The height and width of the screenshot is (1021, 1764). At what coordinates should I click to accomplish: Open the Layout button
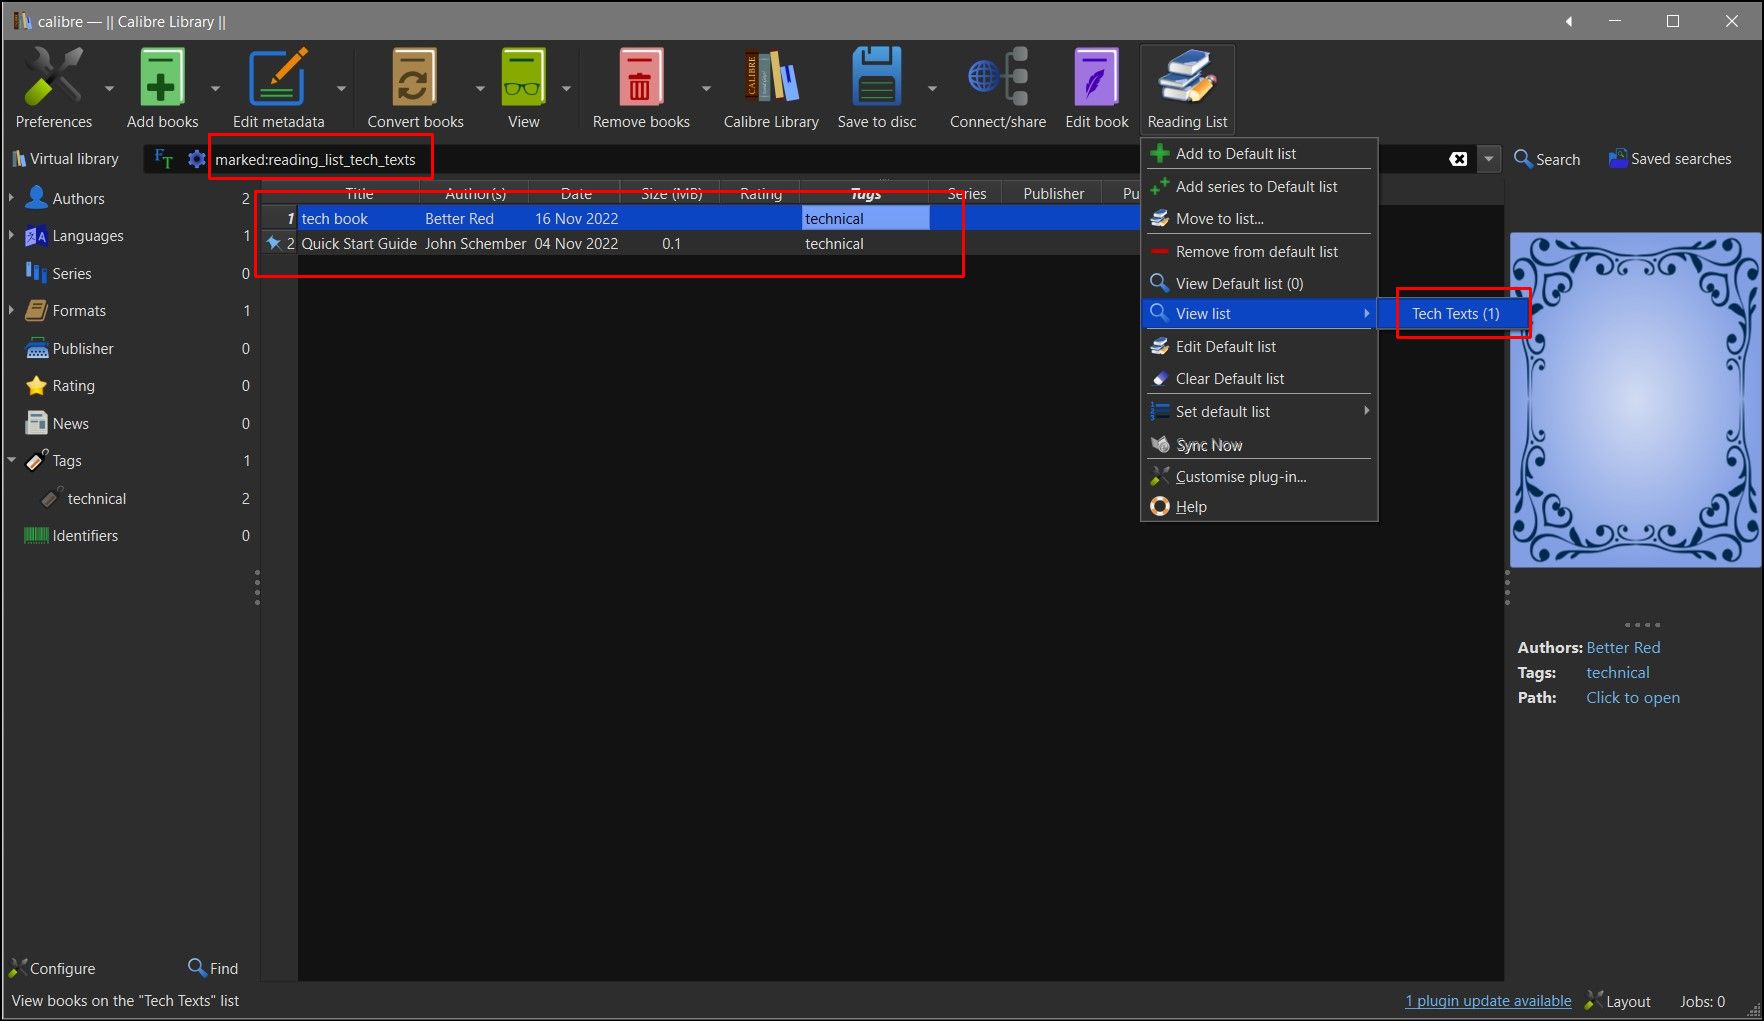1618,1001
